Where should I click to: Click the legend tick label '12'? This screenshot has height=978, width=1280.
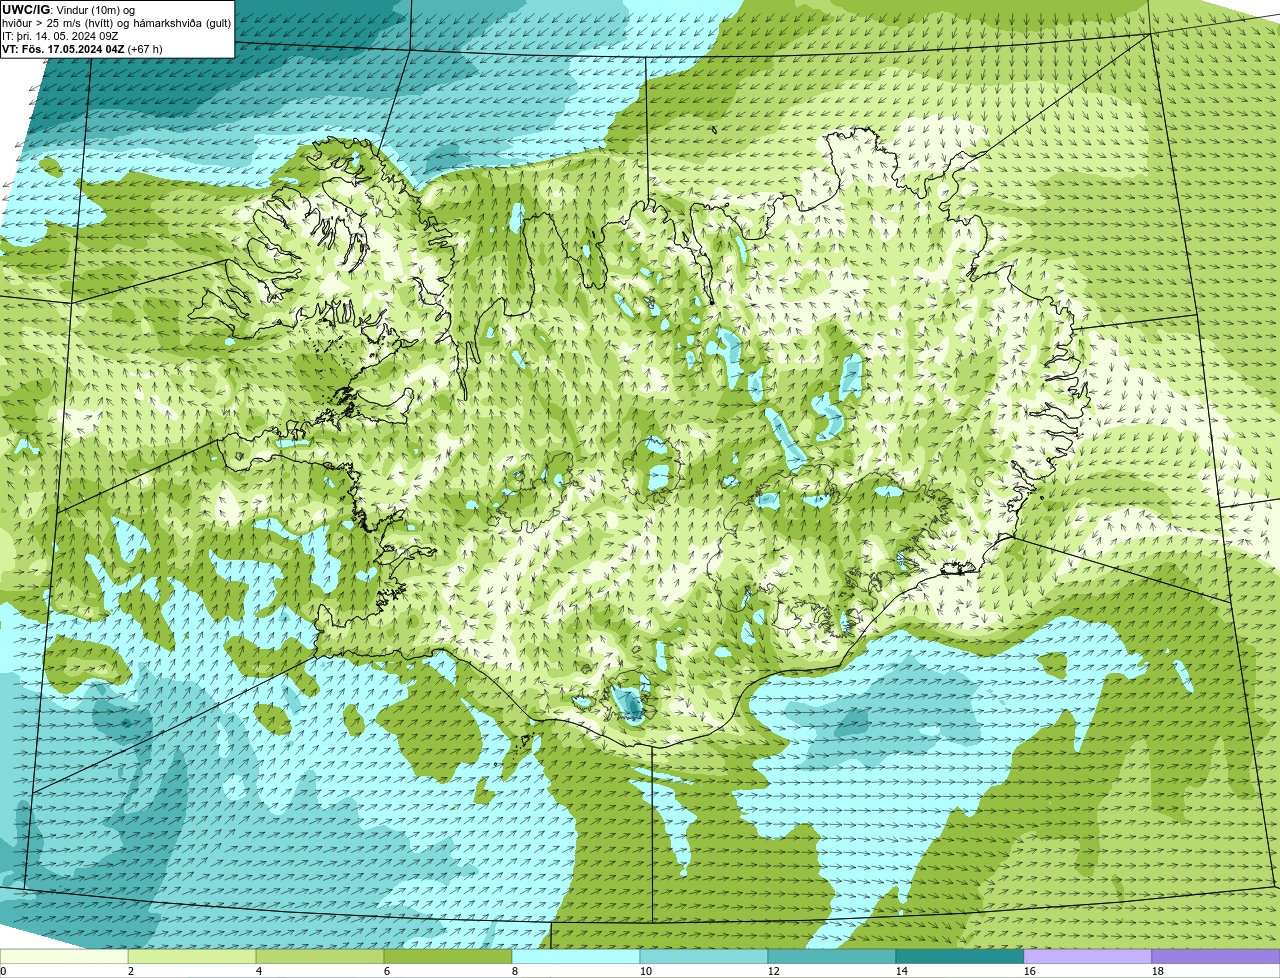[774, 971]
